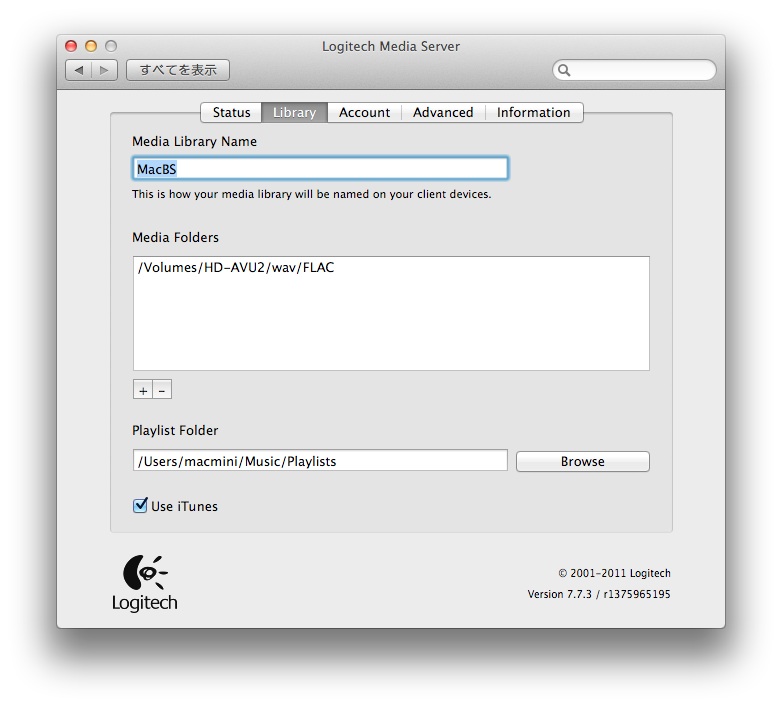Click the © 2001-2011 Logitech text
This screenshot has height=707, width=782.
point(614,573)
